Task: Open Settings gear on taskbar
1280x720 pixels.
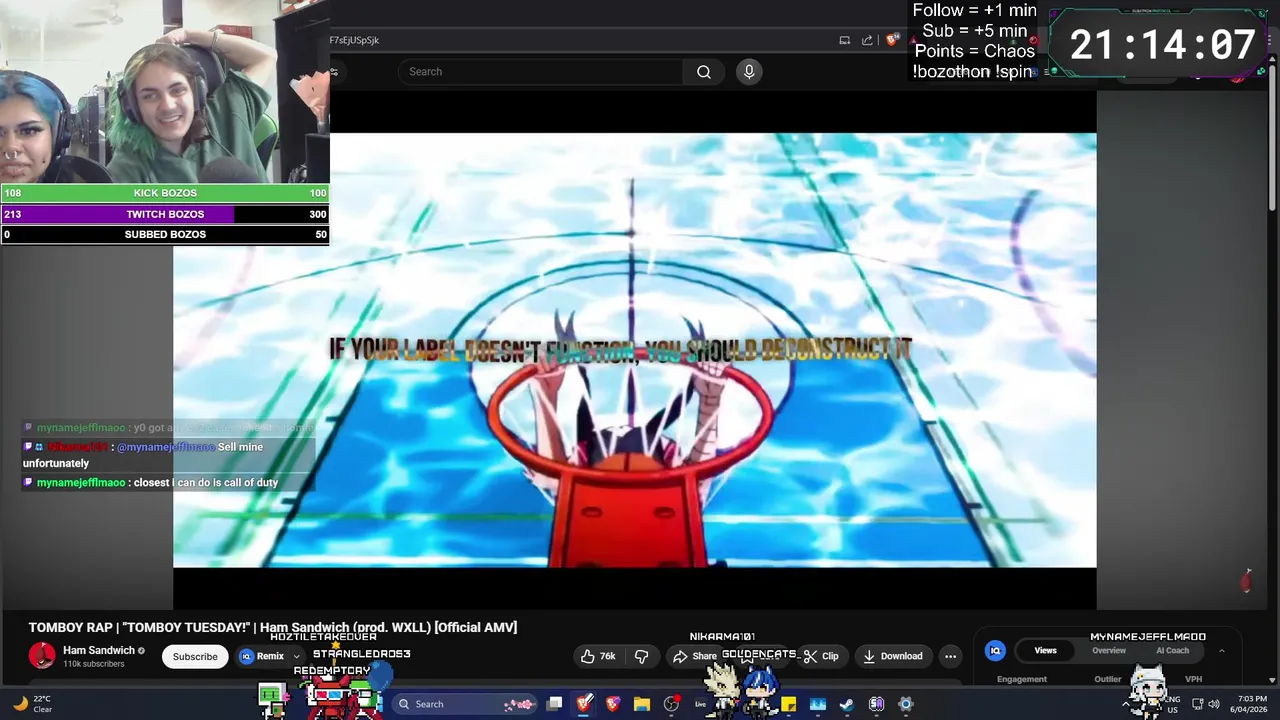Action: 906,704
